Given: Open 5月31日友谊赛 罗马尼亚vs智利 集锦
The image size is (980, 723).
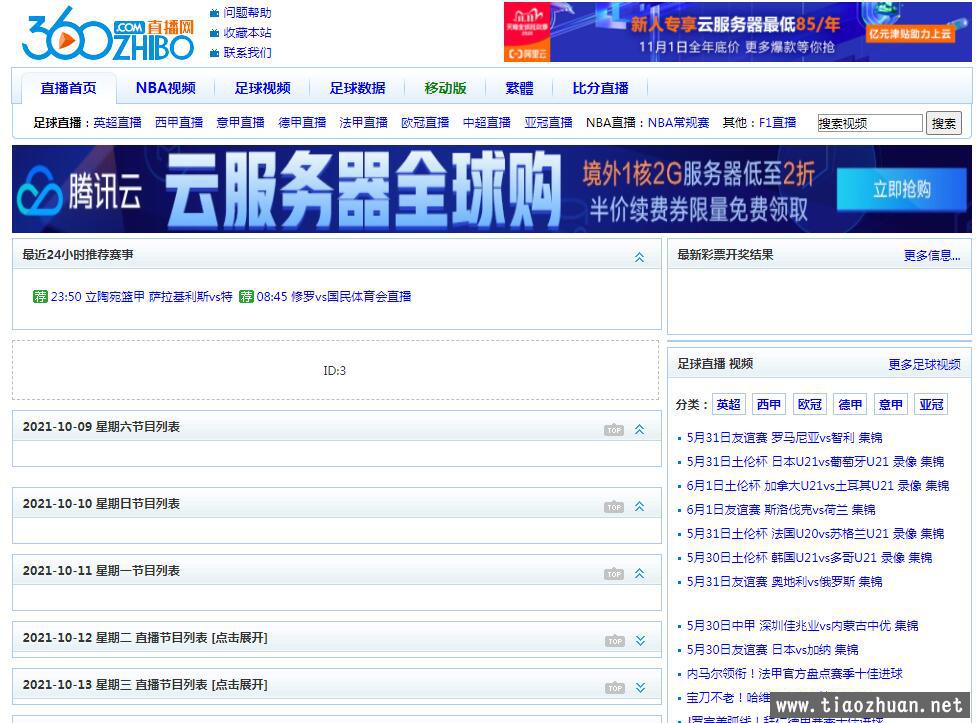Looking at the screenshot, I should tap(784, 437).
